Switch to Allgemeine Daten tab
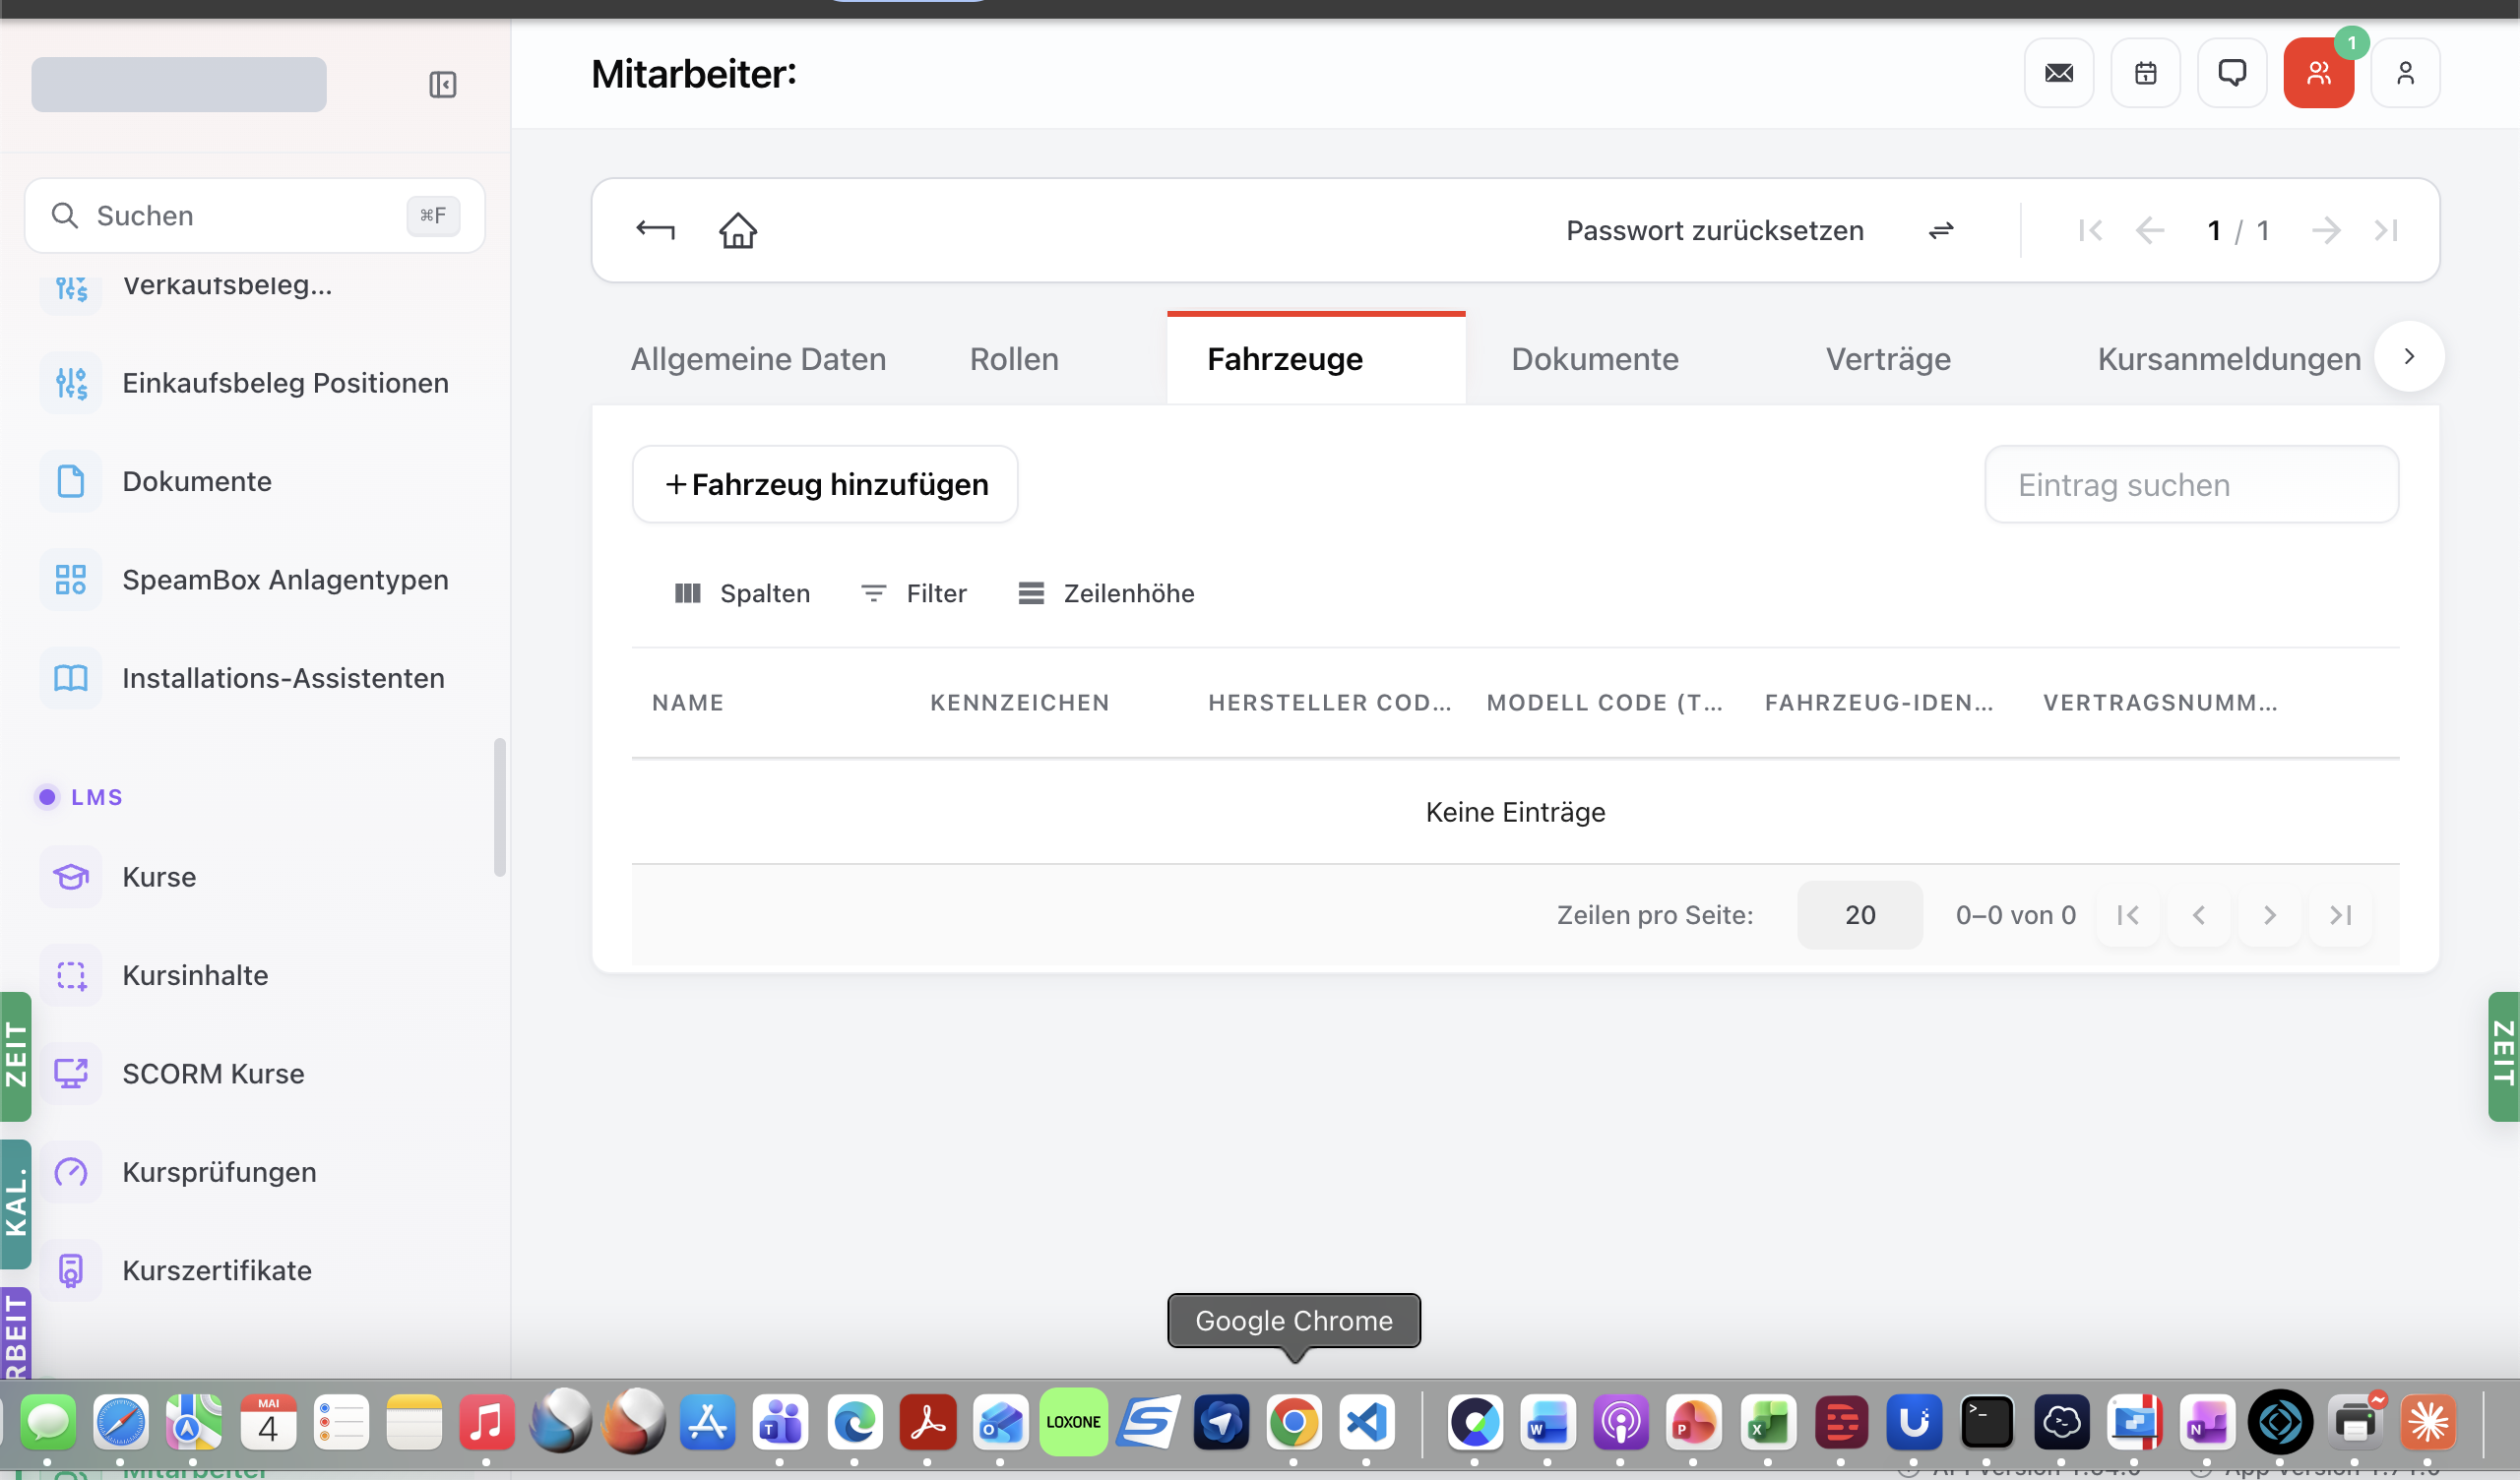 point(758,359)
